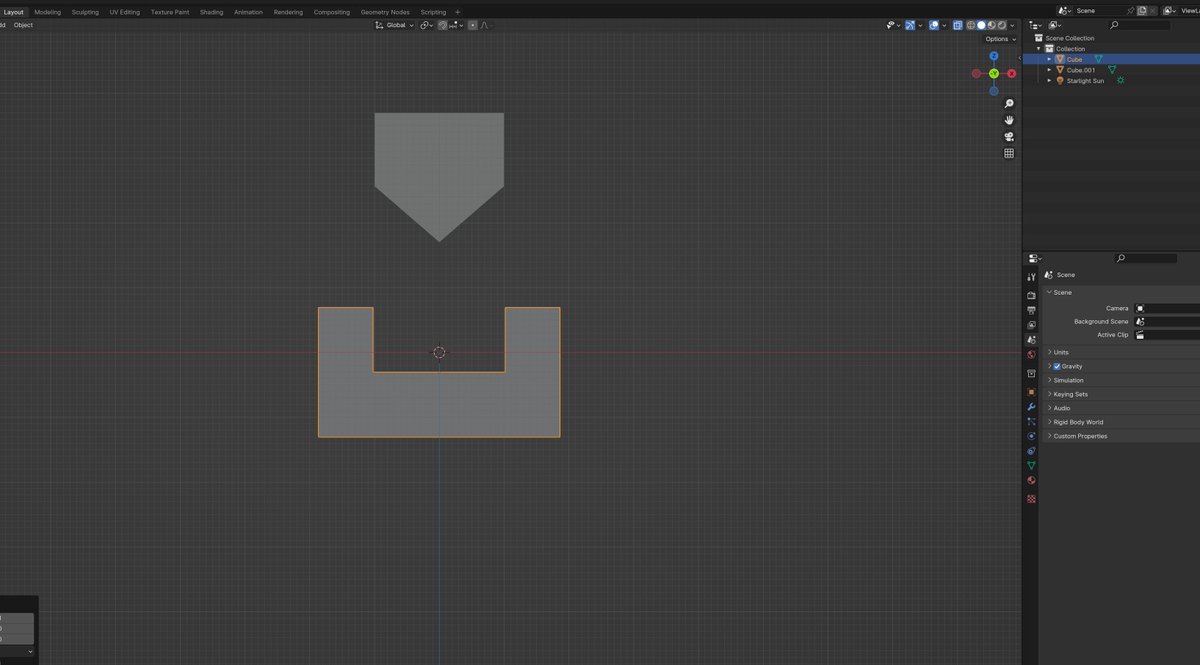
Task: Click the blue Z axis gizmo ball
Action: (x=994, y=57)
